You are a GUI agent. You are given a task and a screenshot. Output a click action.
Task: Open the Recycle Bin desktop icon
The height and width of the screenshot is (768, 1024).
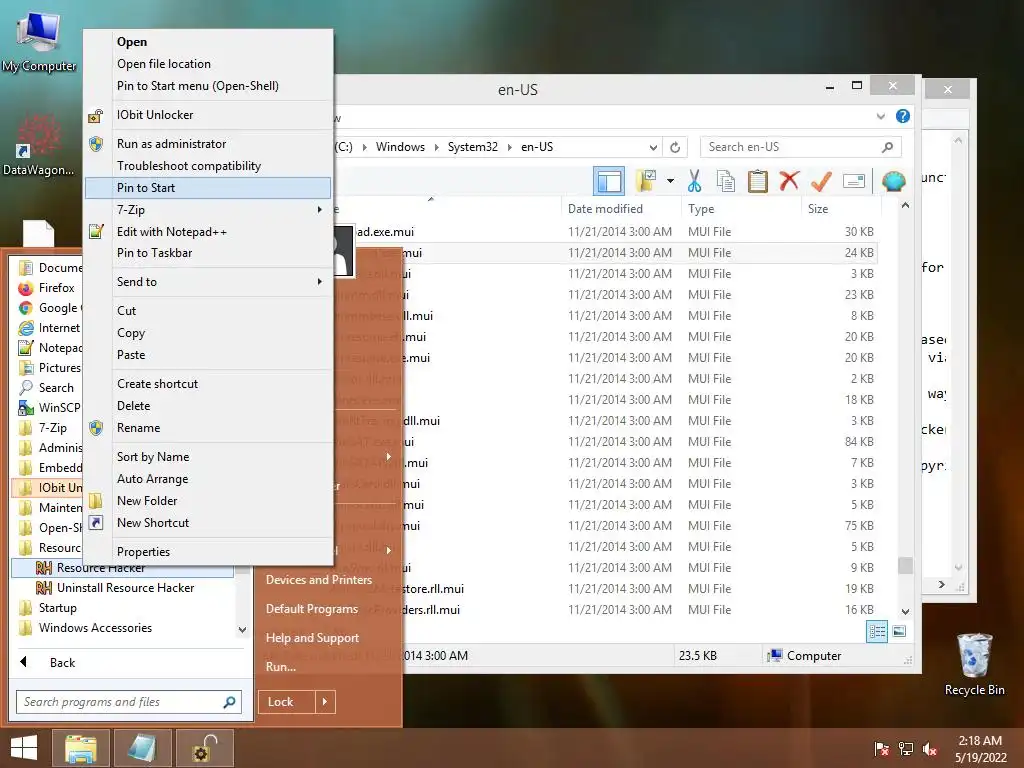(974, 664)
